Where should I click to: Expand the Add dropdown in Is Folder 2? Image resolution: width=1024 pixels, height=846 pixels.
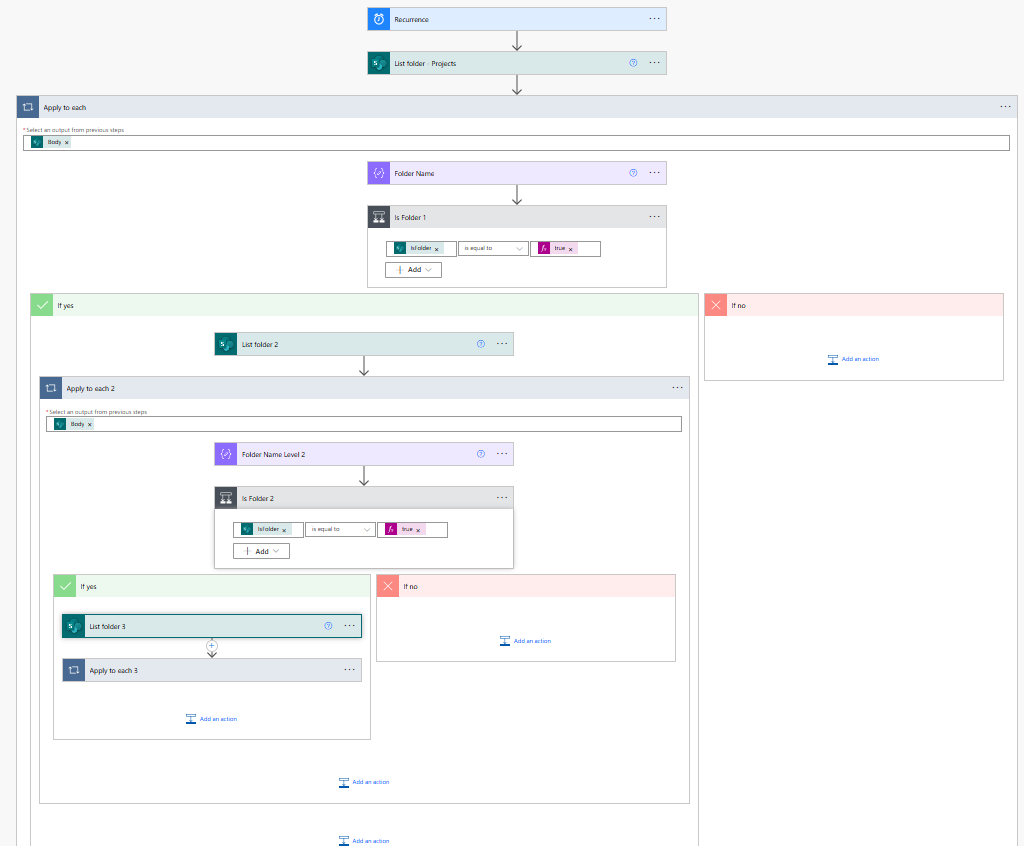coord(261,551)
